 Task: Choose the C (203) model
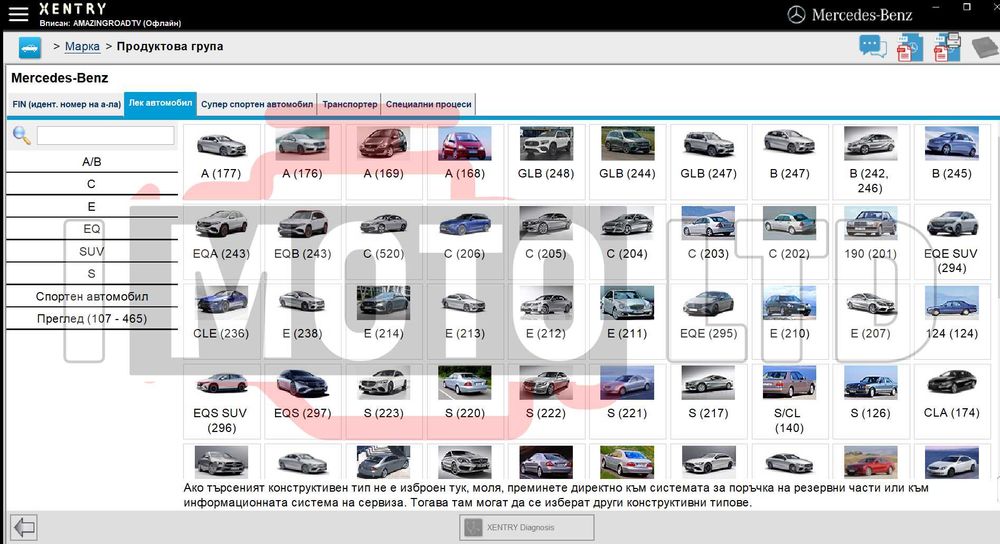(x=709, y=242)
